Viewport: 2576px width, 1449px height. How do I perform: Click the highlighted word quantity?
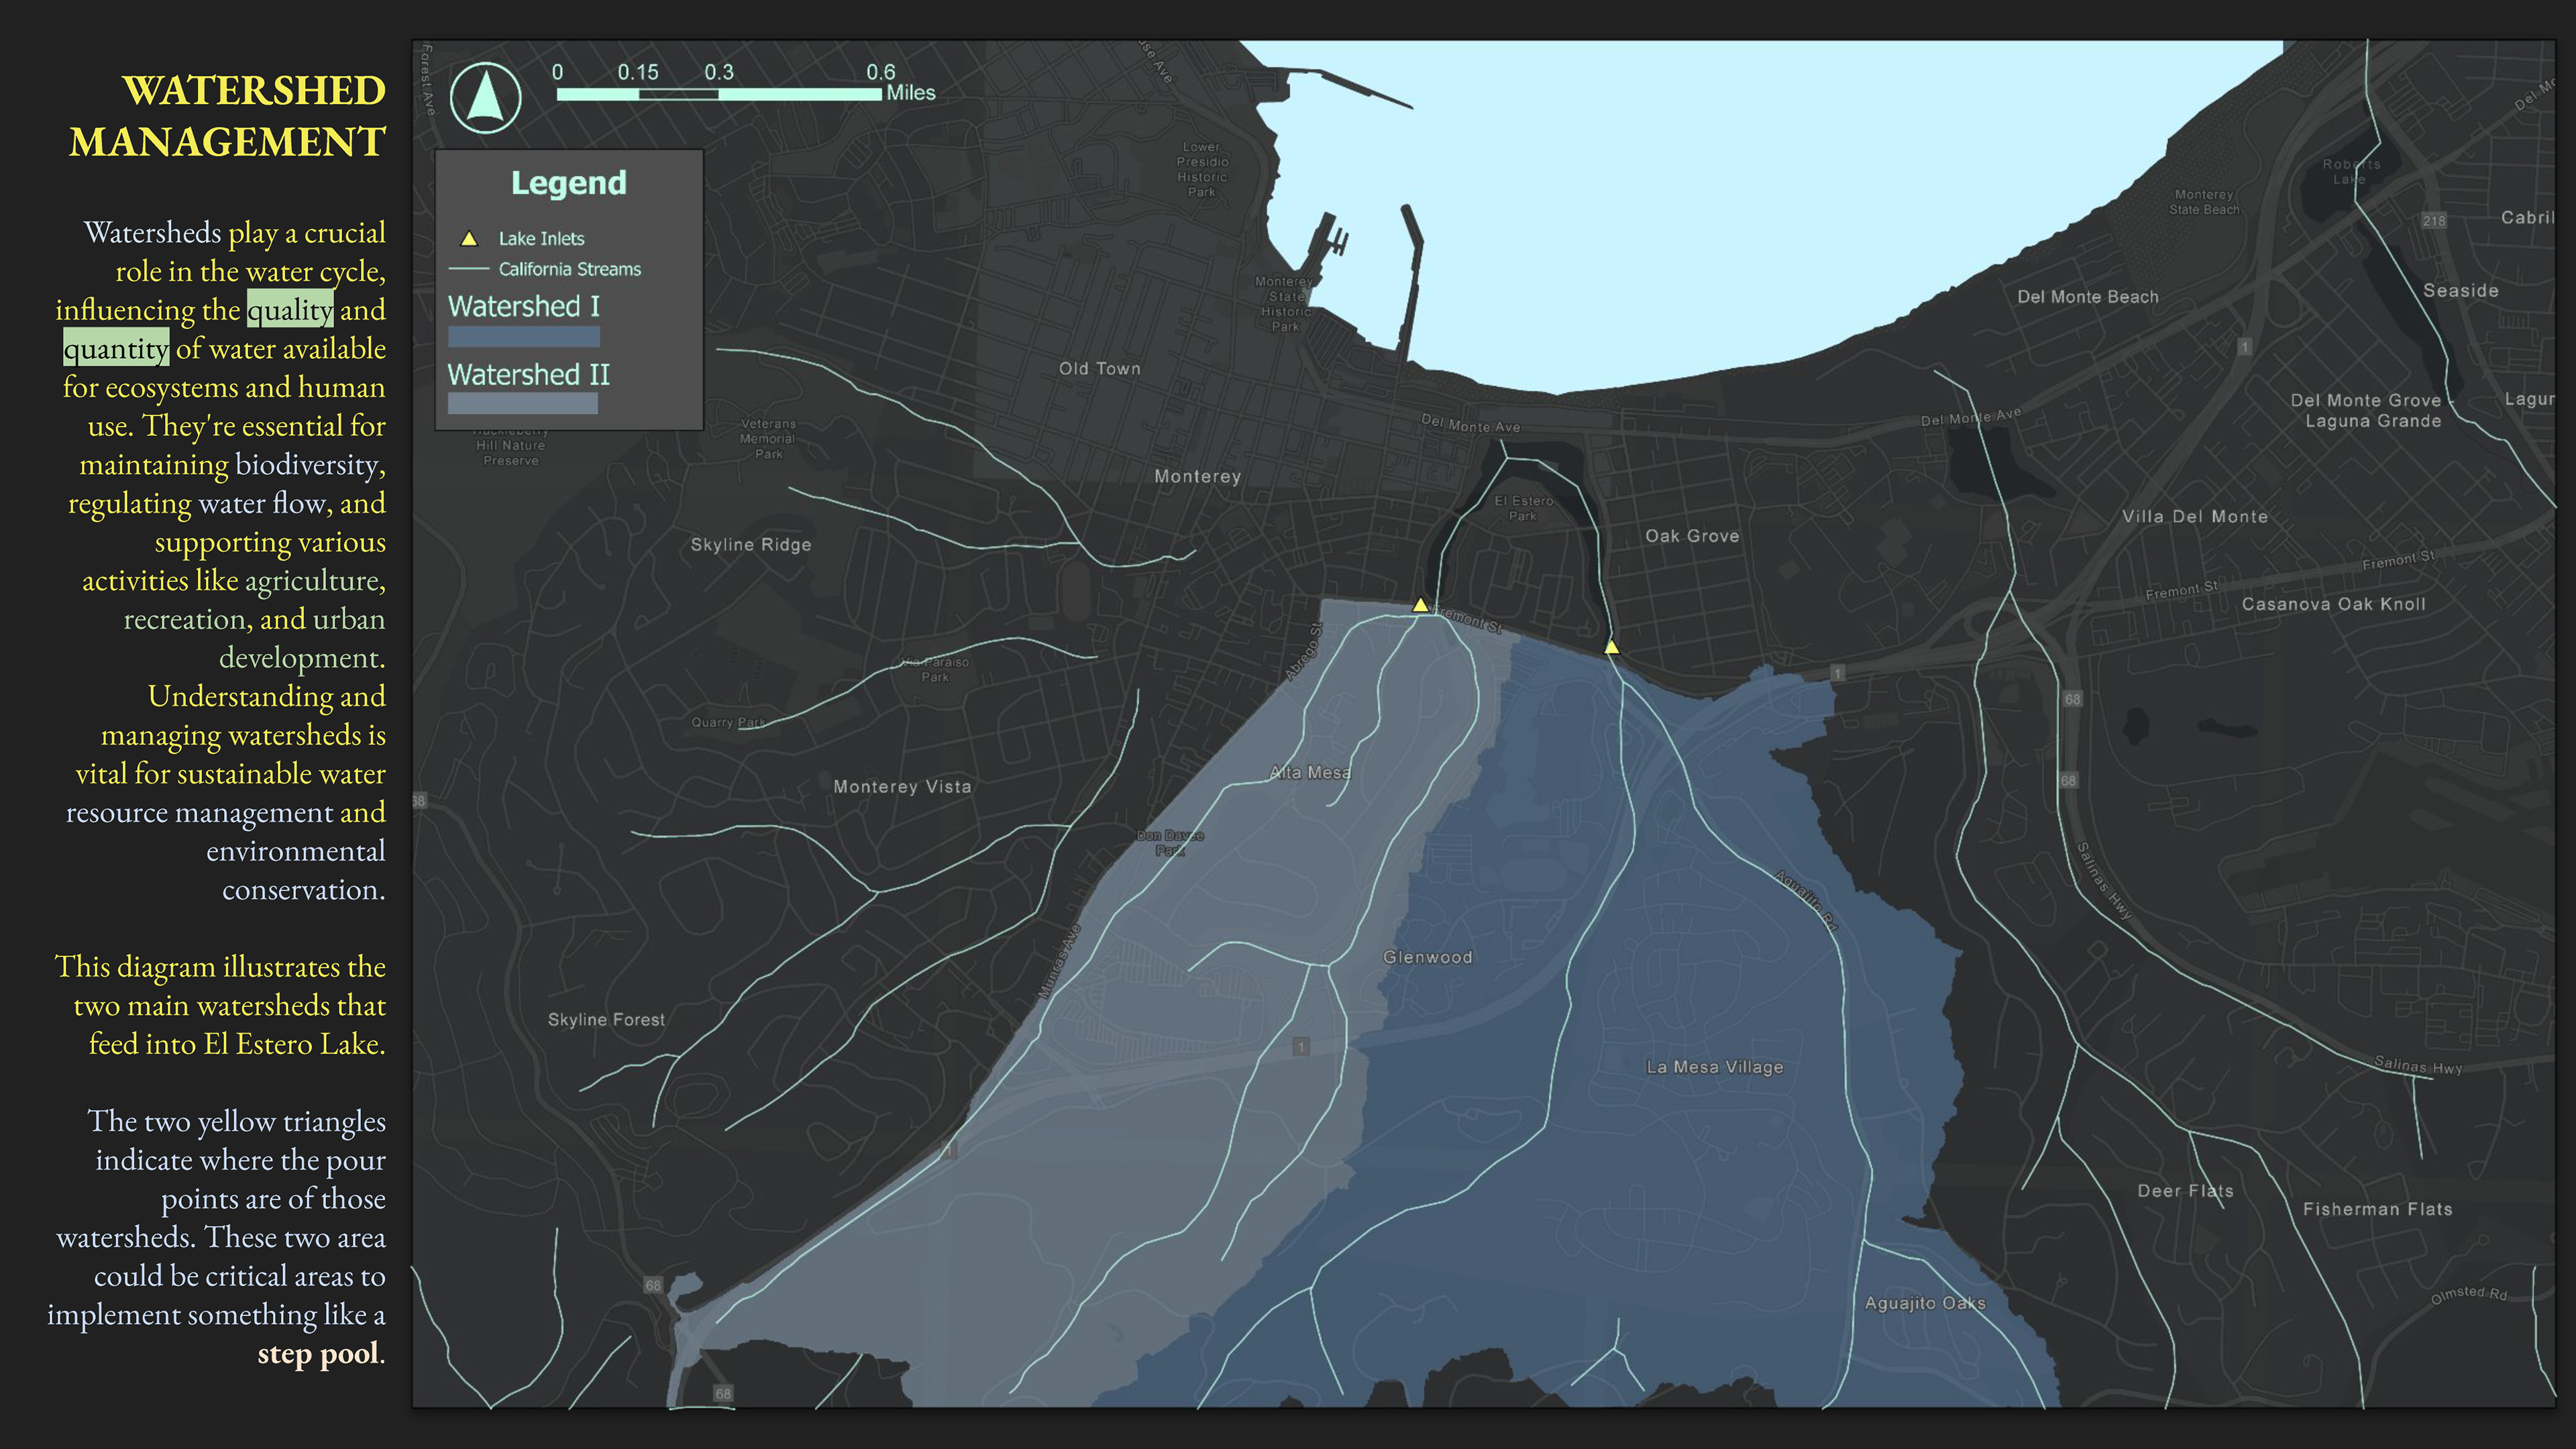tap(116, 349)
